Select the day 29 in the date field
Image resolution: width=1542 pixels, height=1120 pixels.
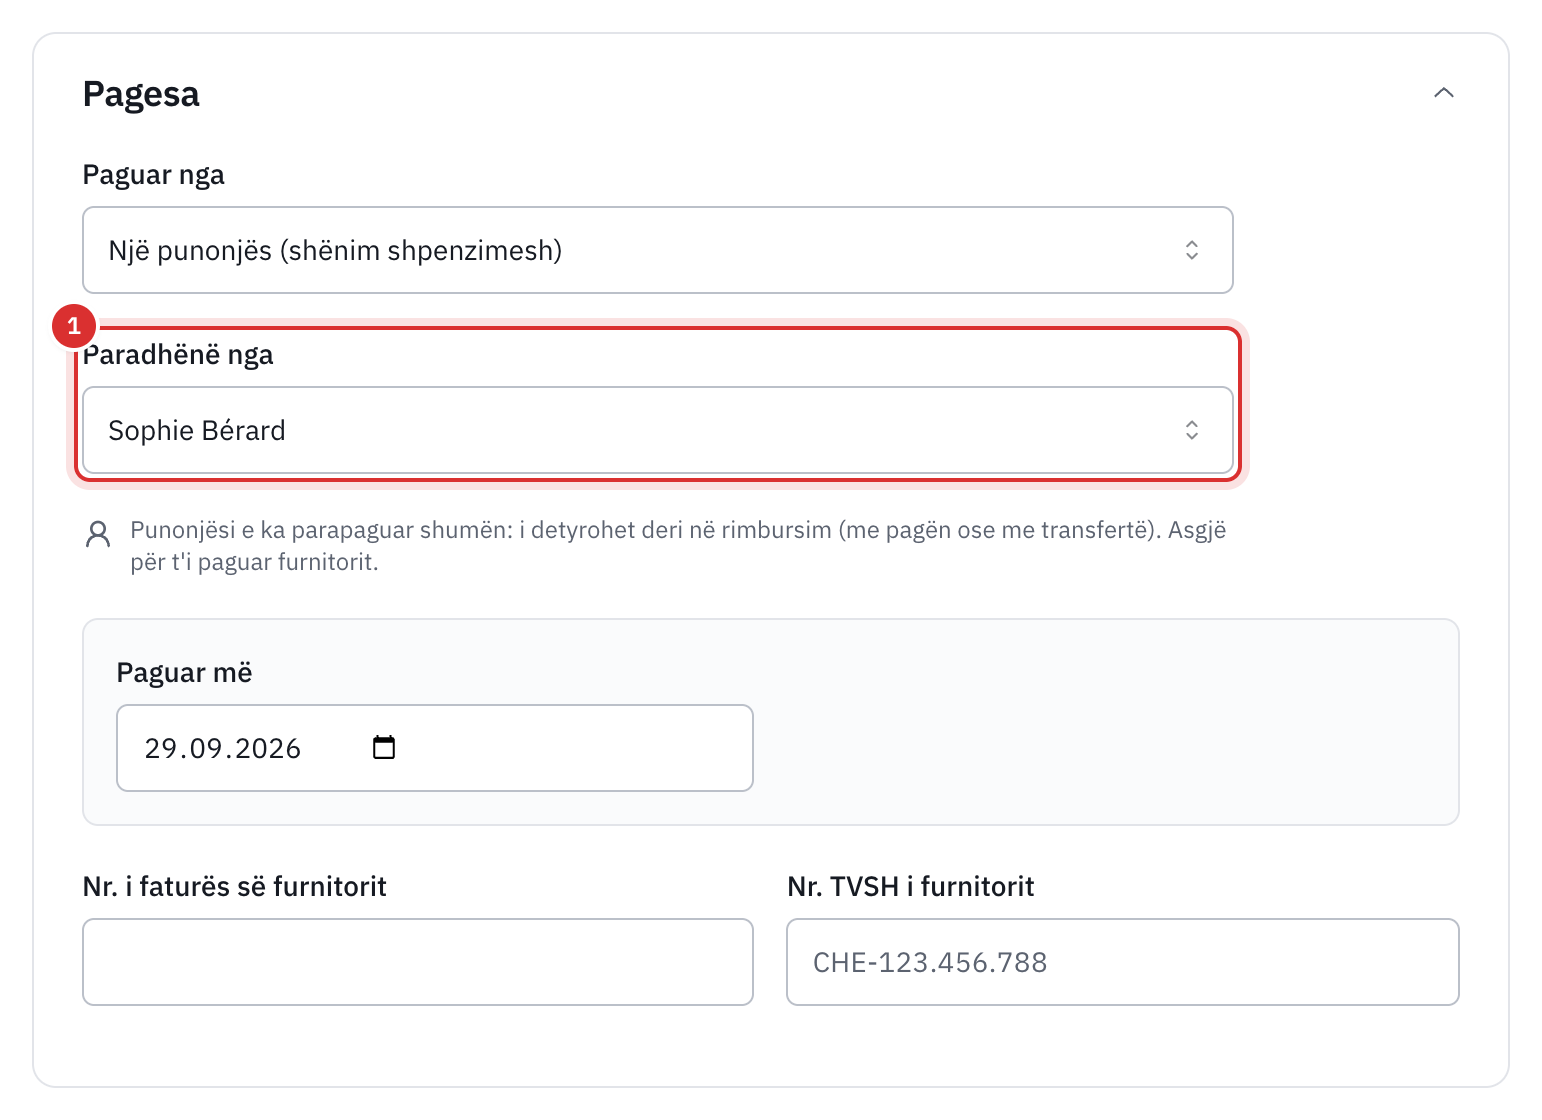161,748
